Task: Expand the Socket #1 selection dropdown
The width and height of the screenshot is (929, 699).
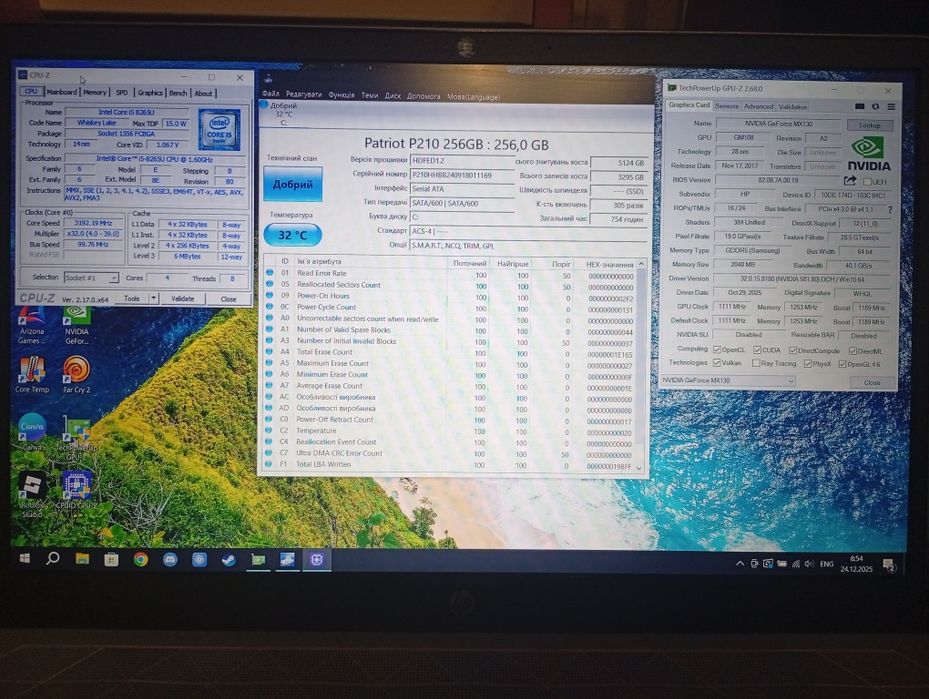Action: [x=113, y=278]
